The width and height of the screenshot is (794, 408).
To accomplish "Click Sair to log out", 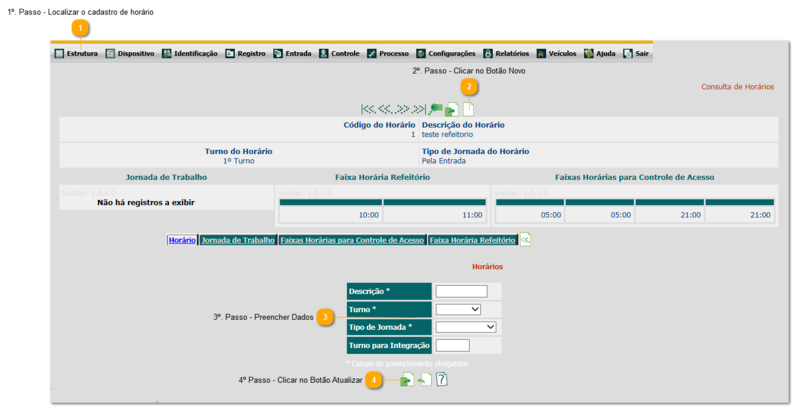I will click(x=636, y=53).
